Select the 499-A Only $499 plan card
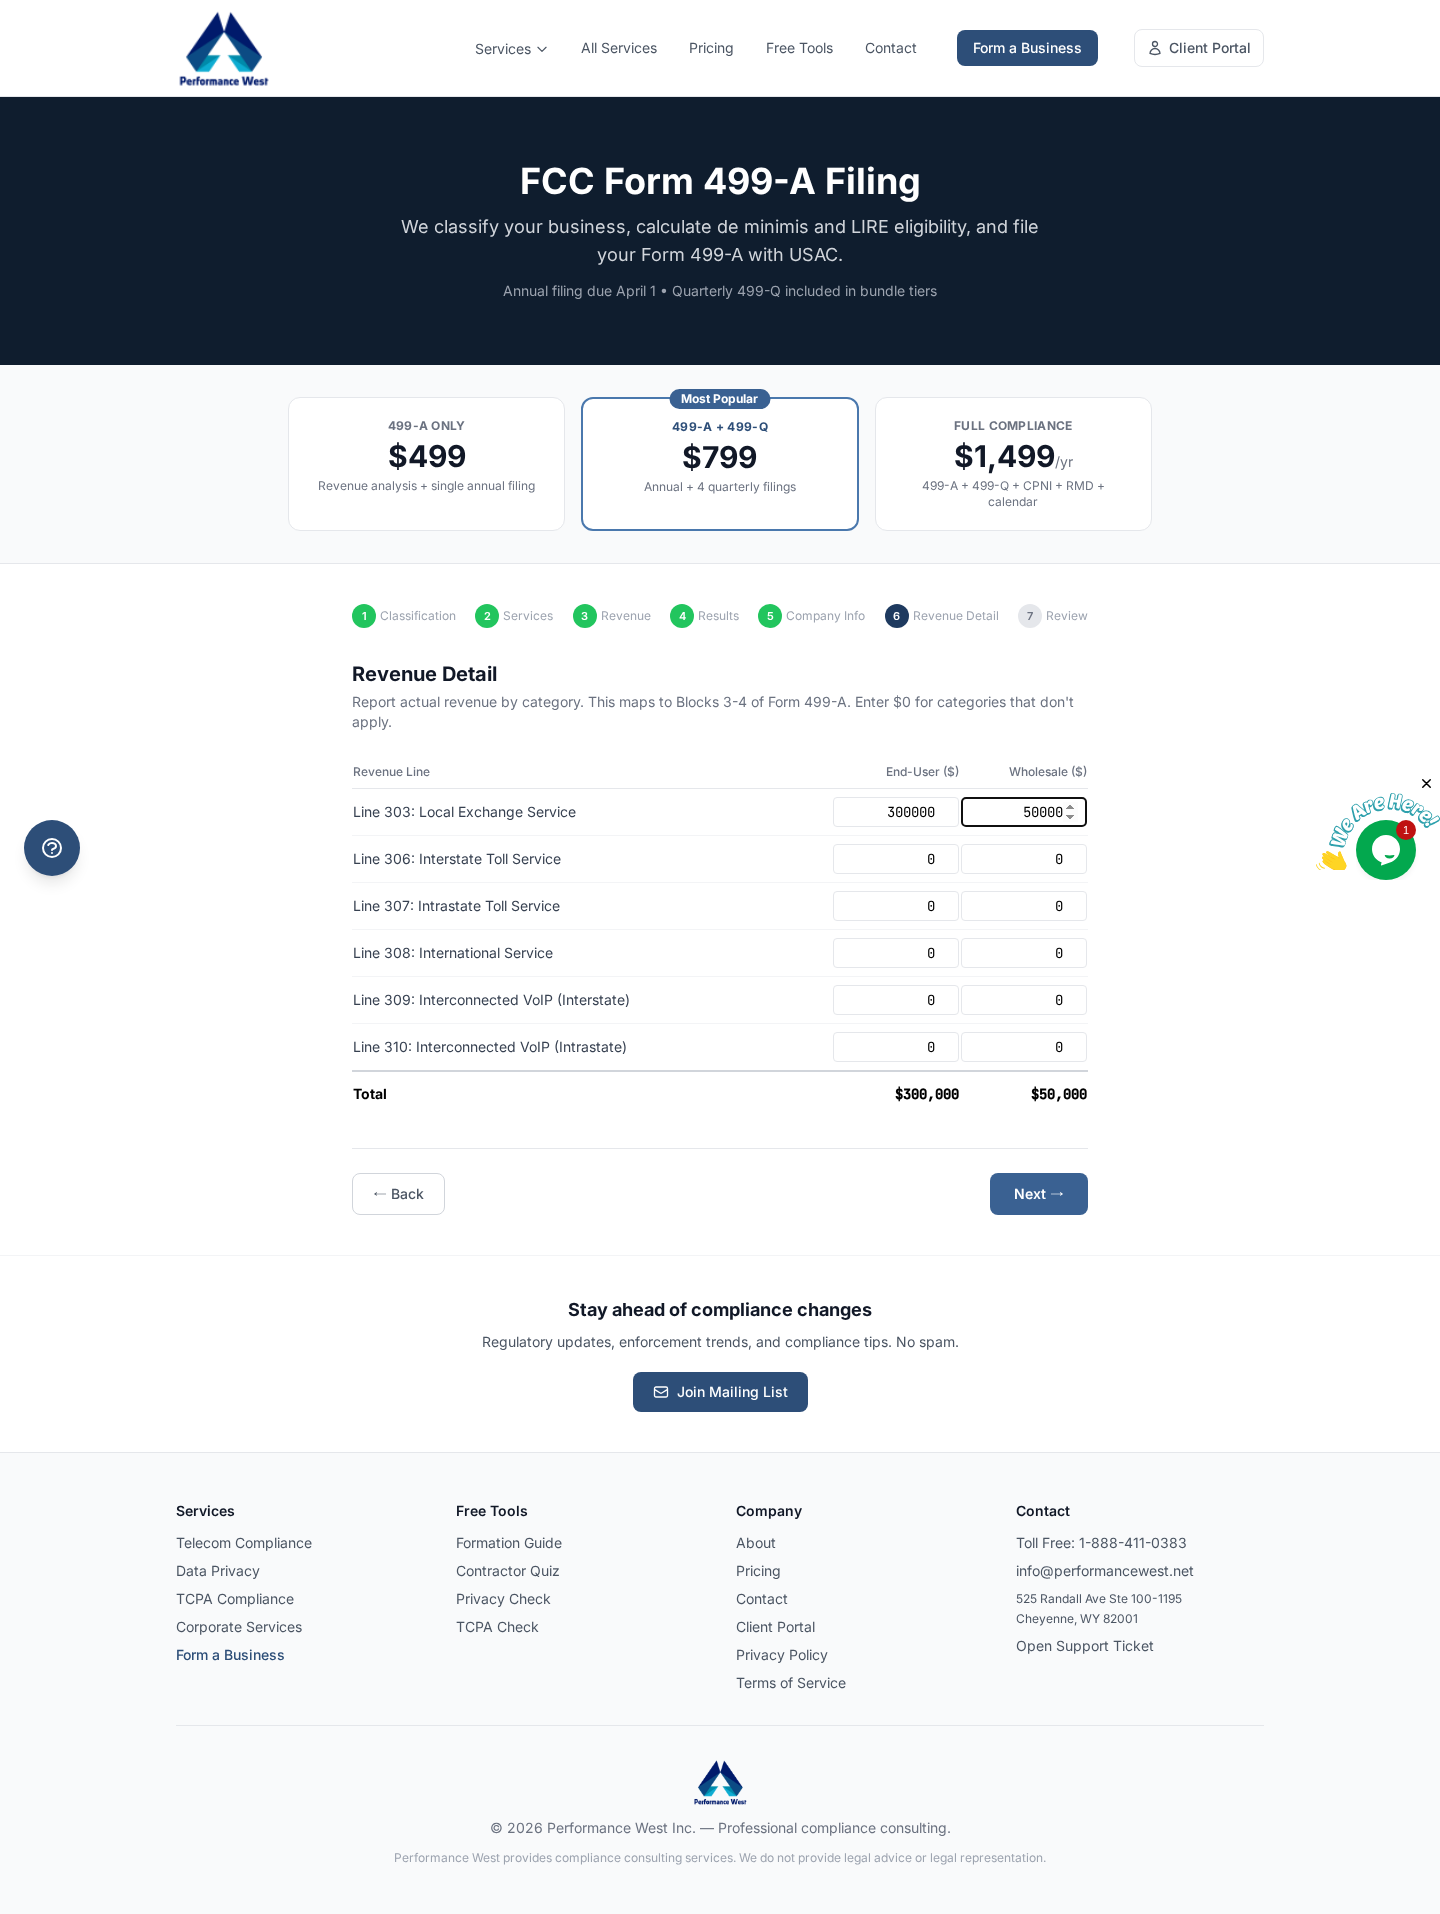The image size is (1440, 1914). coord(426,464)
